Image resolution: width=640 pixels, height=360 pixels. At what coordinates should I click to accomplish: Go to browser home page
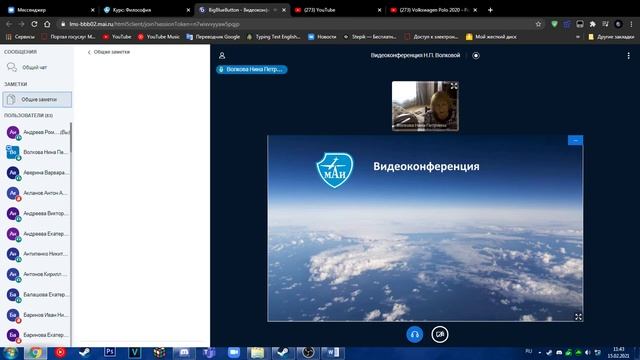[47, 24]
